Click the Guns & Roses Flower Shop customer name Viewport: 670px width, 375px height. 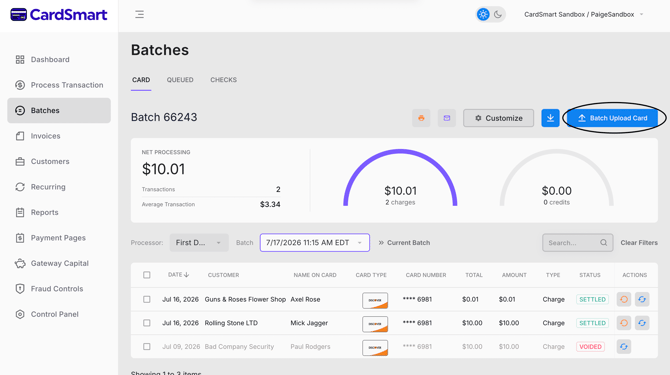(x=245, y=299)
